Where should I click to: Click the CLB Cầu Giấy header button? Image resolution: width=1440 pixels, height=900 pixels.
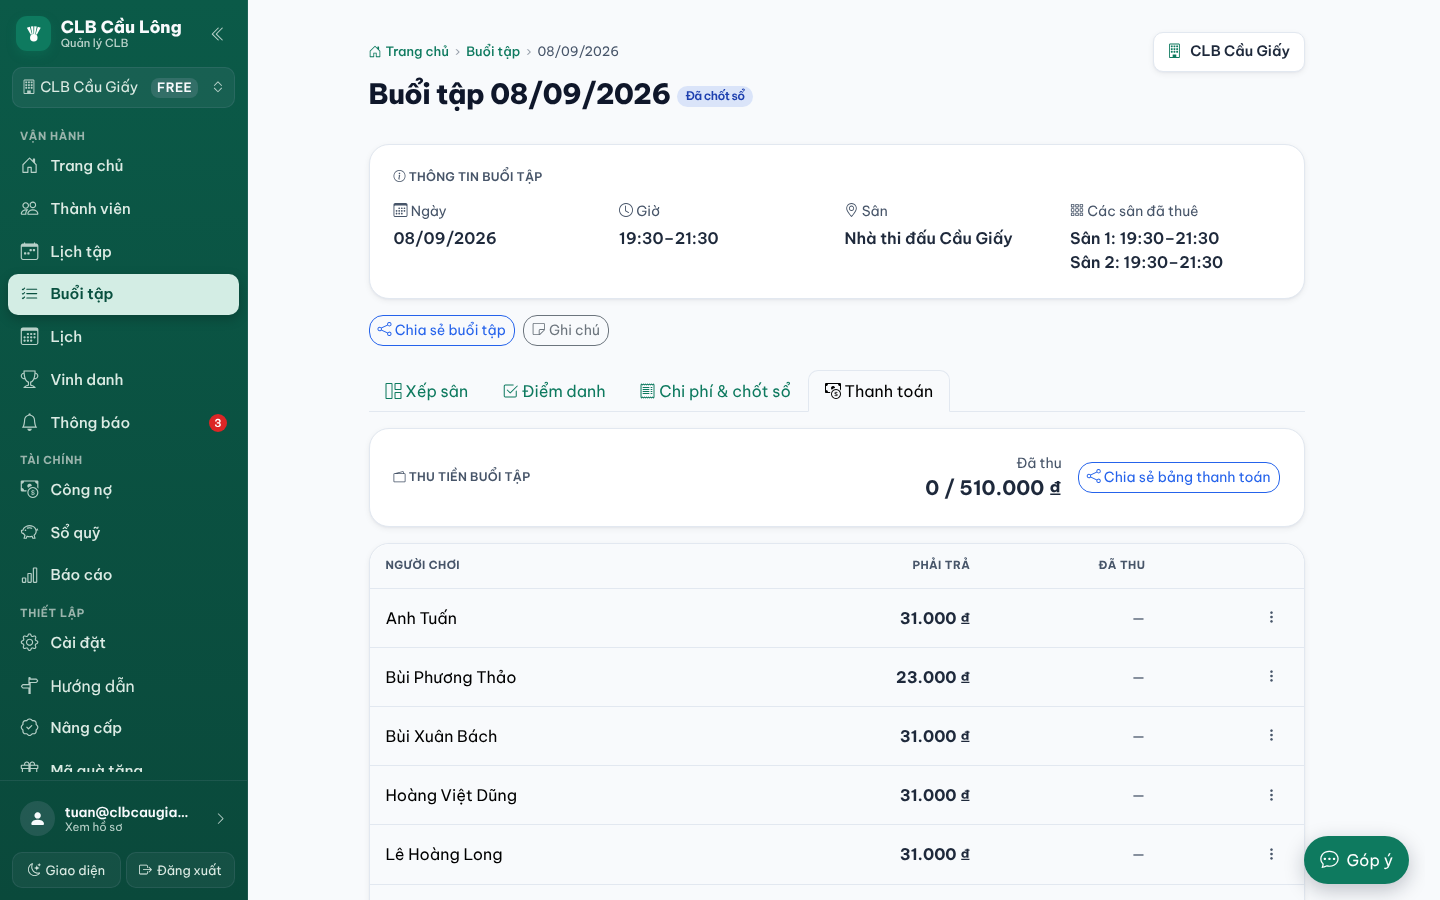(x=1229, y=52)
